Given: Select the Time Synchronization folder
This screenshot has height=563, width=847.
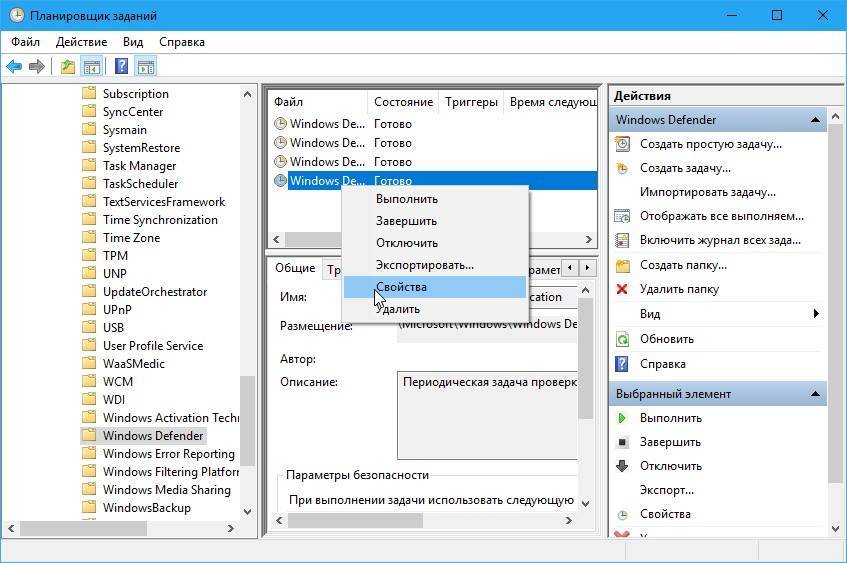Looking at the screenshot, I should (x=160, y=220).
